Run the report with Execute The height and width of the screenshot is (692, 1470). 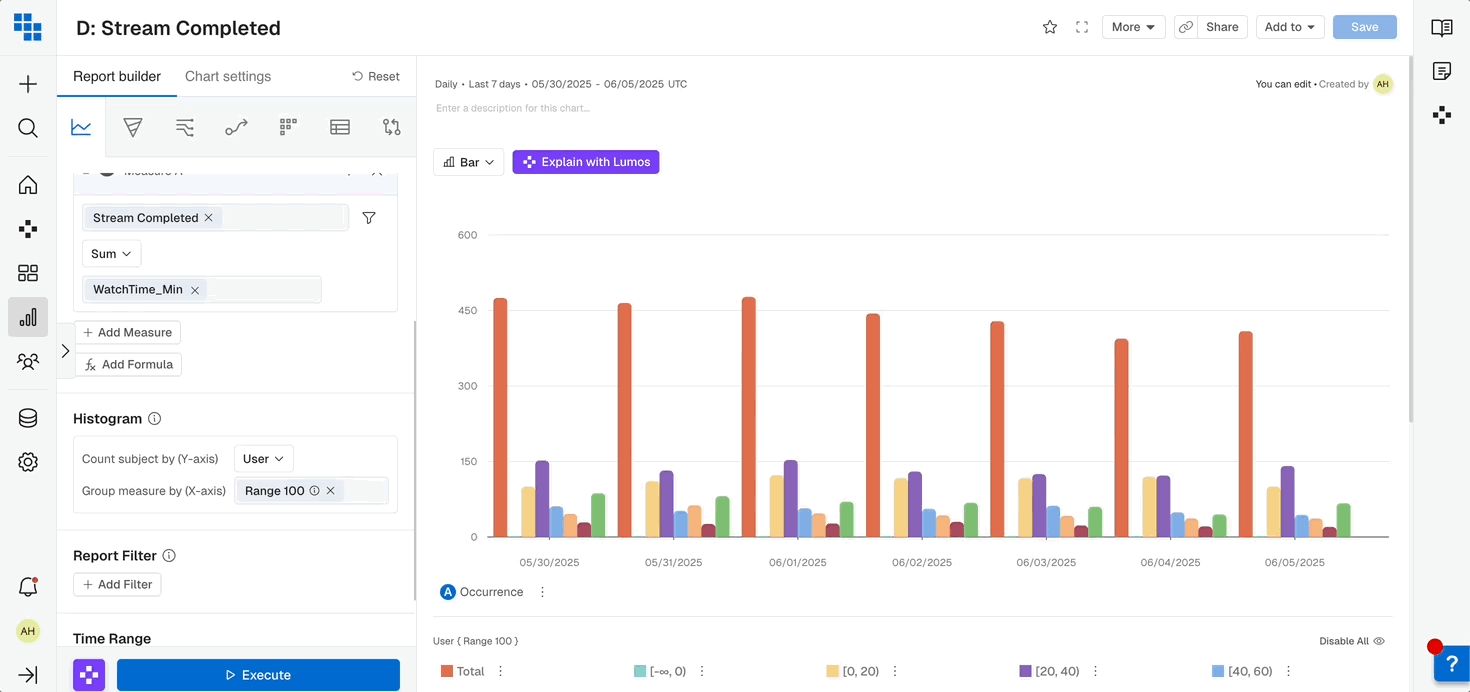point(258,675)
